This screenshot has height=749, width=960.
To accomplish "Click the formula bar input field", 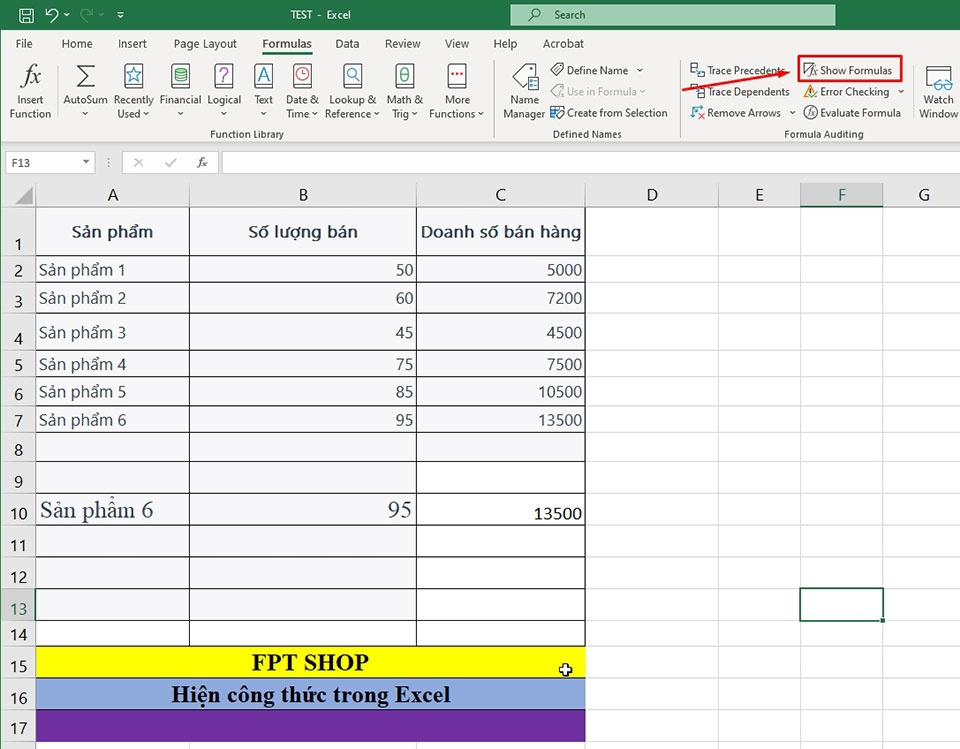I will [x=591, y=162].
